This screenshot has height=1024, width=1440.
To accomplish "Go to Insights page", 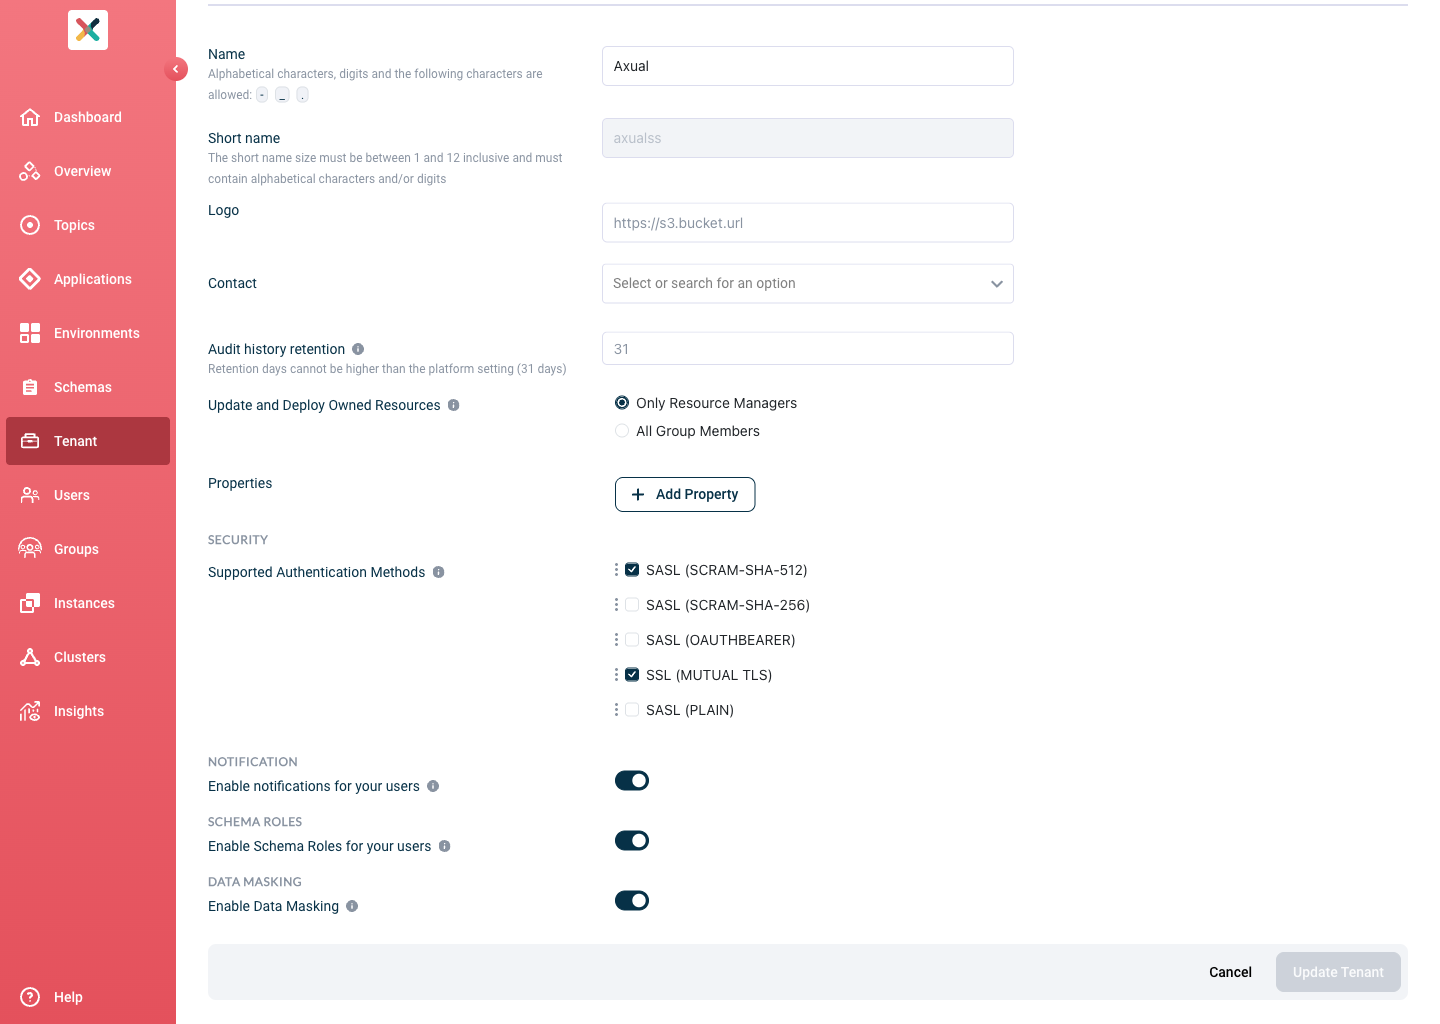I will point(88,711).
